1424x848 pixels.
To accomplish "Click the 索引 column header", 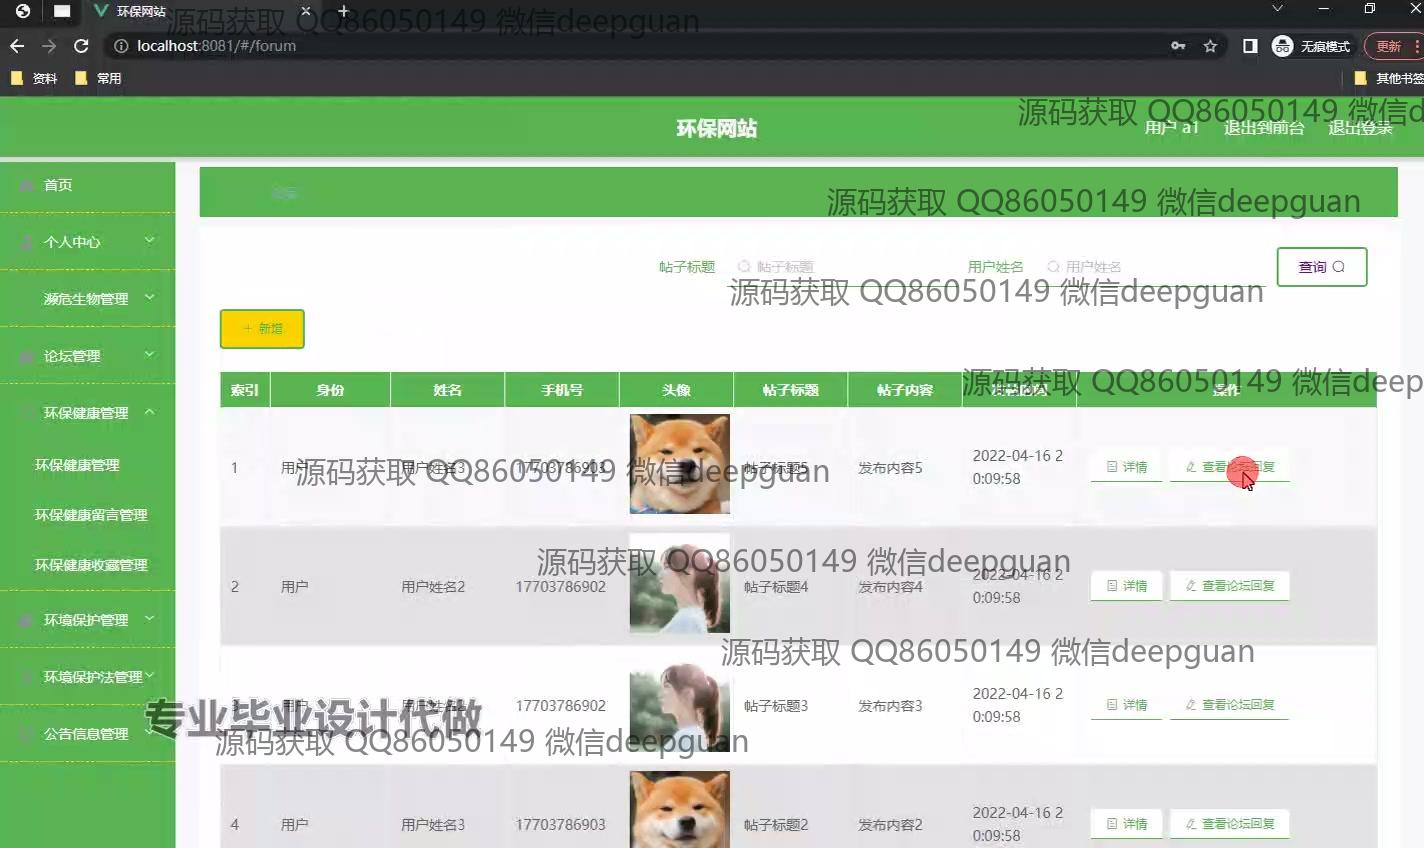I will [245, 390].
